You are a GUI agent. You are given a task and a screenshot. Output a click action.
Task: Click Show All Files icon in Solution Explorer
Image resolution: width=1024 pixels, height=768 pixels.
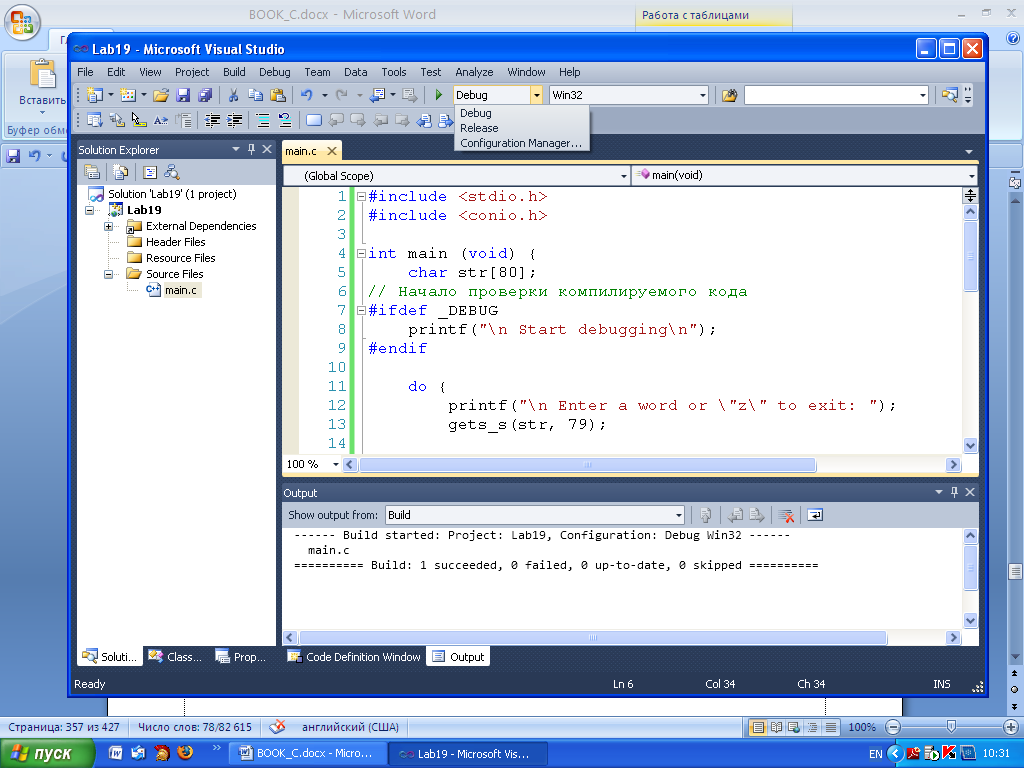coord(121,172)
